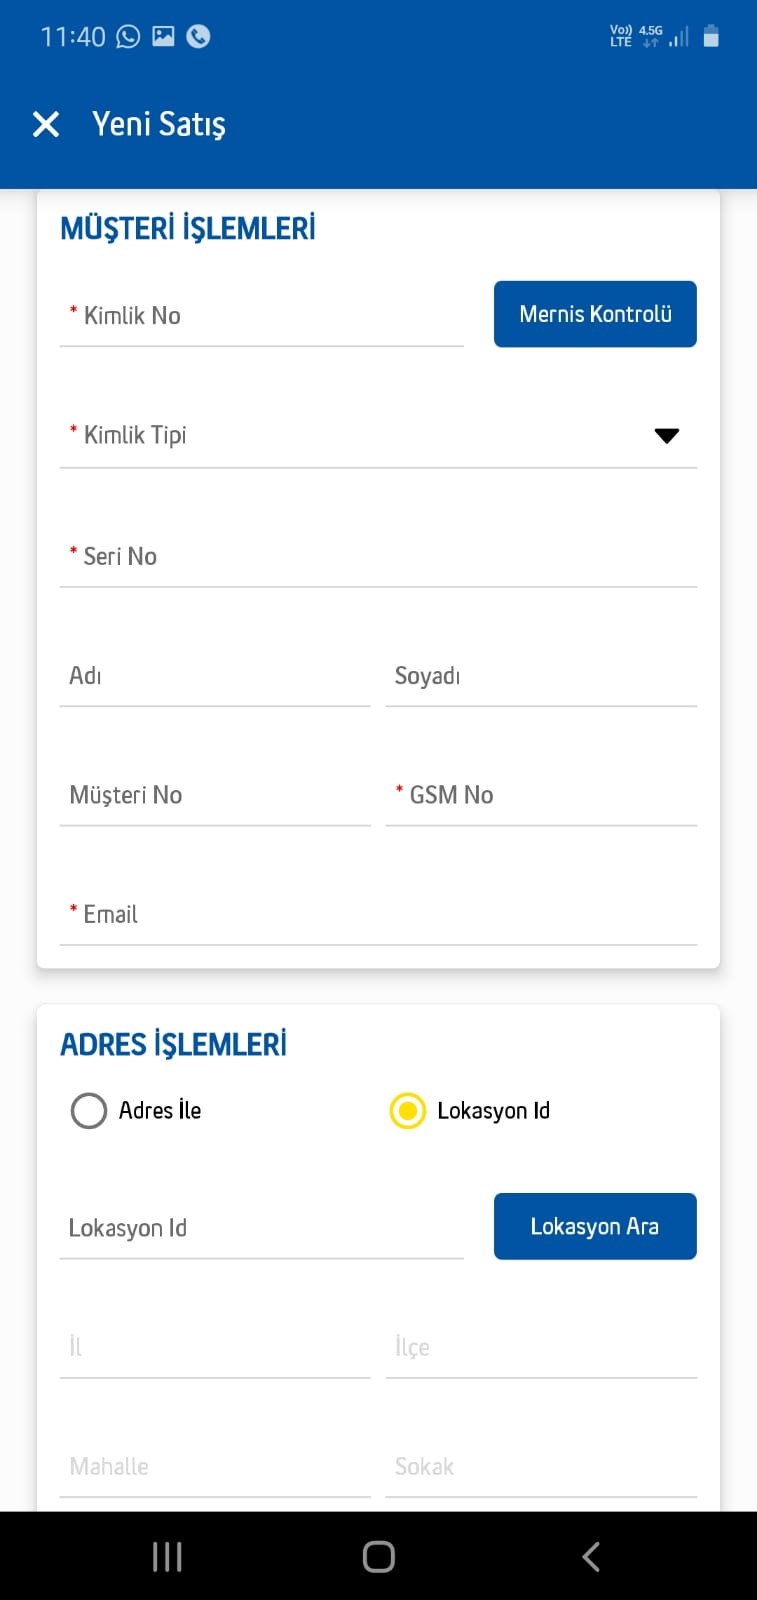Focus the Seri No input field
The height and width of the screenshot is (1600, 757).
coord(378,557)
